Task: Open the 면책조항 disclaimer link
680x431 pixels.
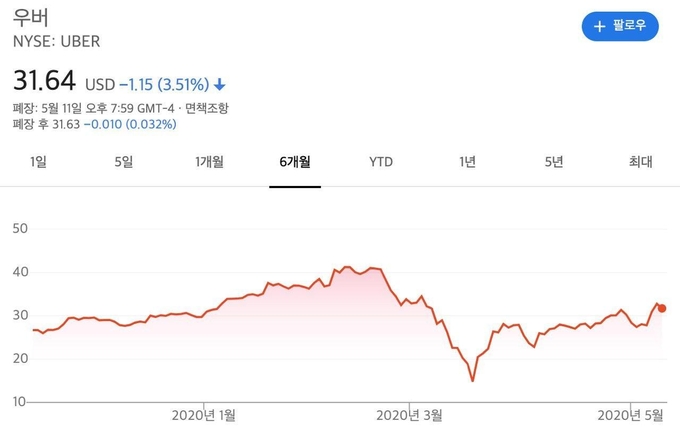Action: click(206, 108)
